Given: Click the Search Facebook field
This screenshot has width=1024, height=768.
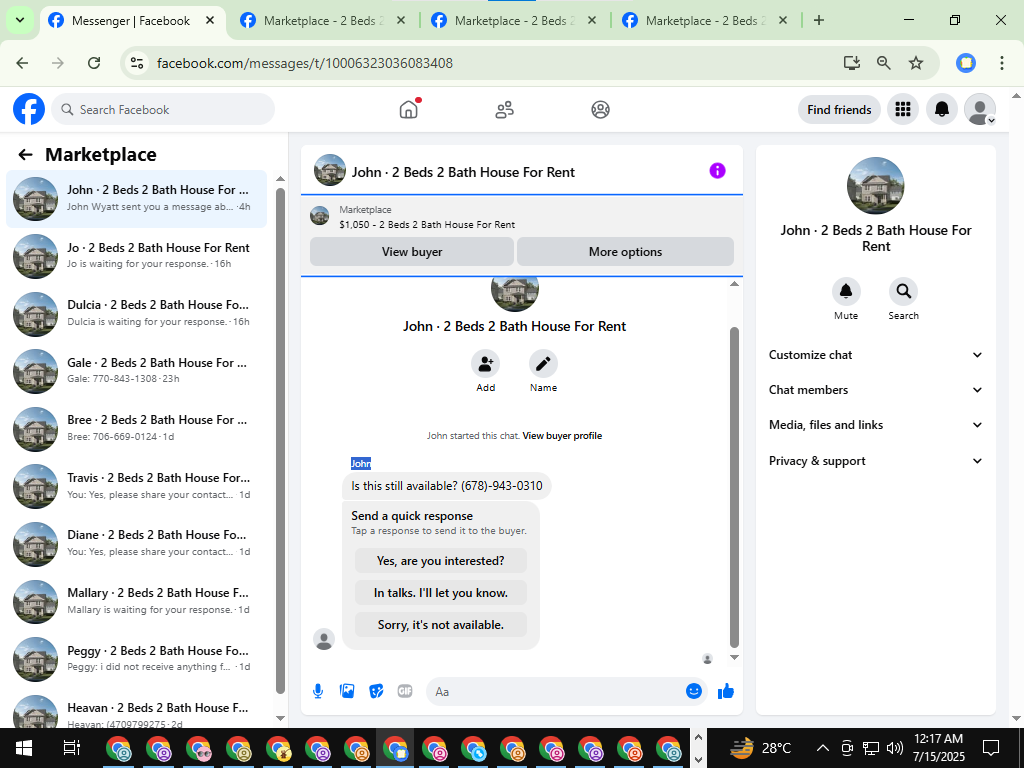Looking at the screenshot, I should click(x=163, y=109).
